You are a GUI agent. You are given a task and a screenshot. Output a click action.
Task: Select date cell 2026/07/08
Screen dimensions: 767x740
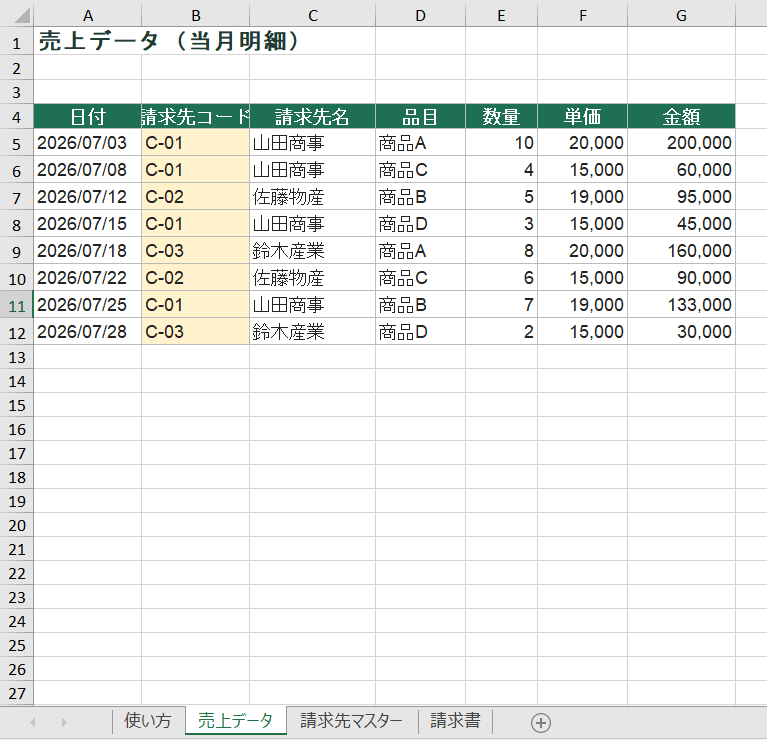(88, 170)
